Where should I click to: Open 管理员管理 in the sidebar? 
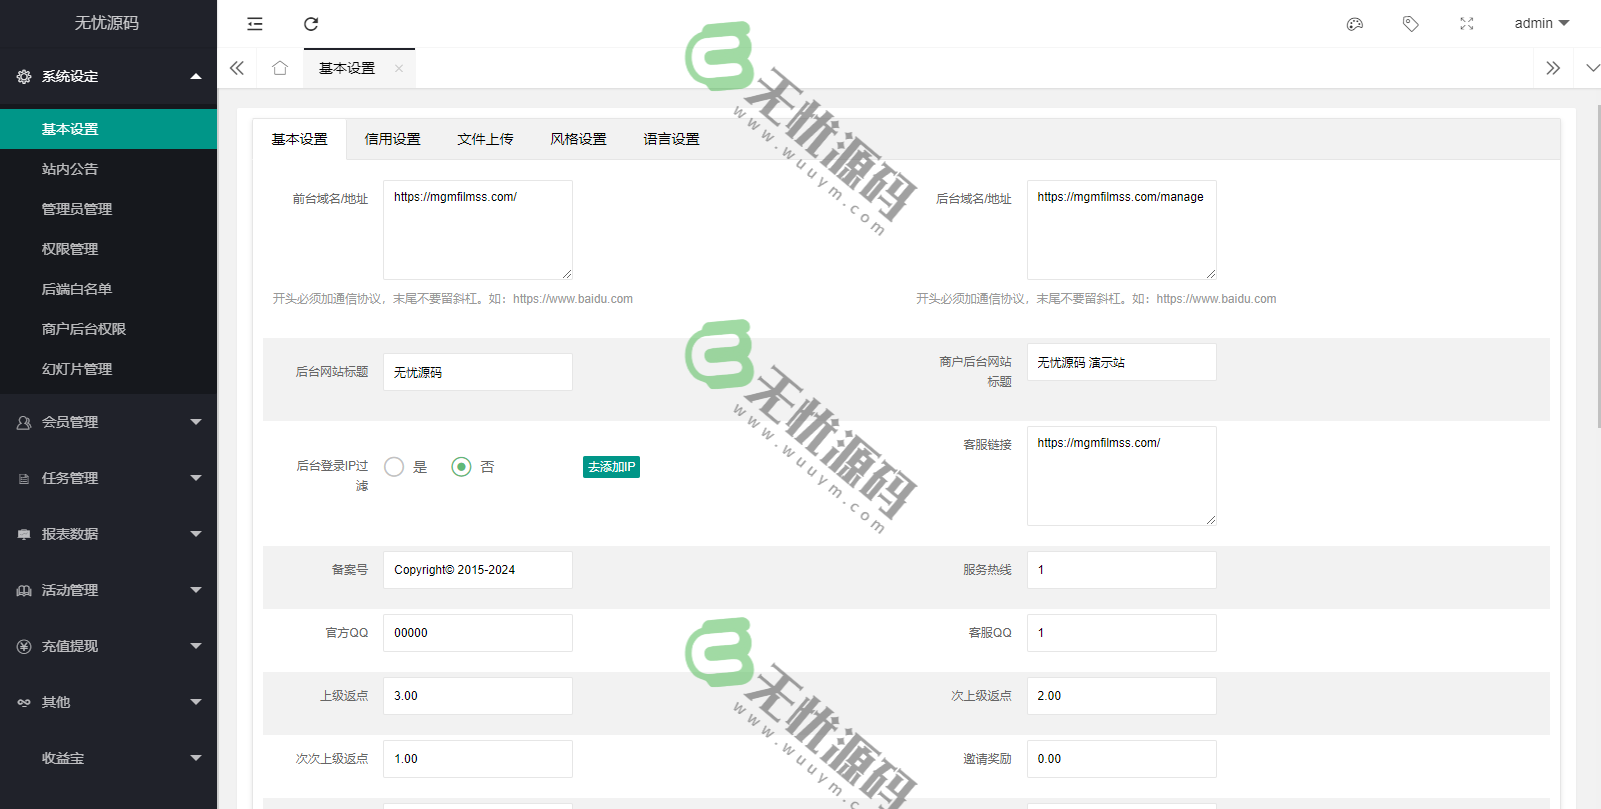click(108, 209)
